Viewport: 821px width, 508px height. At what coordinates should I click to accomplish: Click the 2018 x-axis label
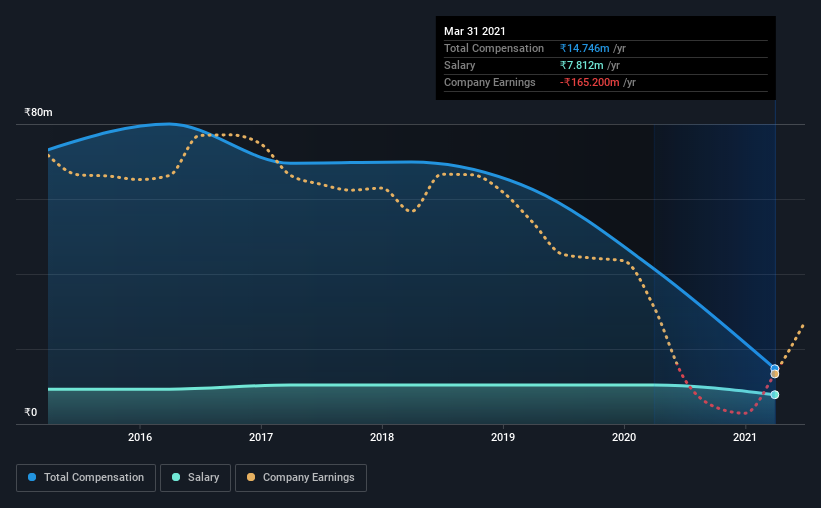[x=382, y=437]
